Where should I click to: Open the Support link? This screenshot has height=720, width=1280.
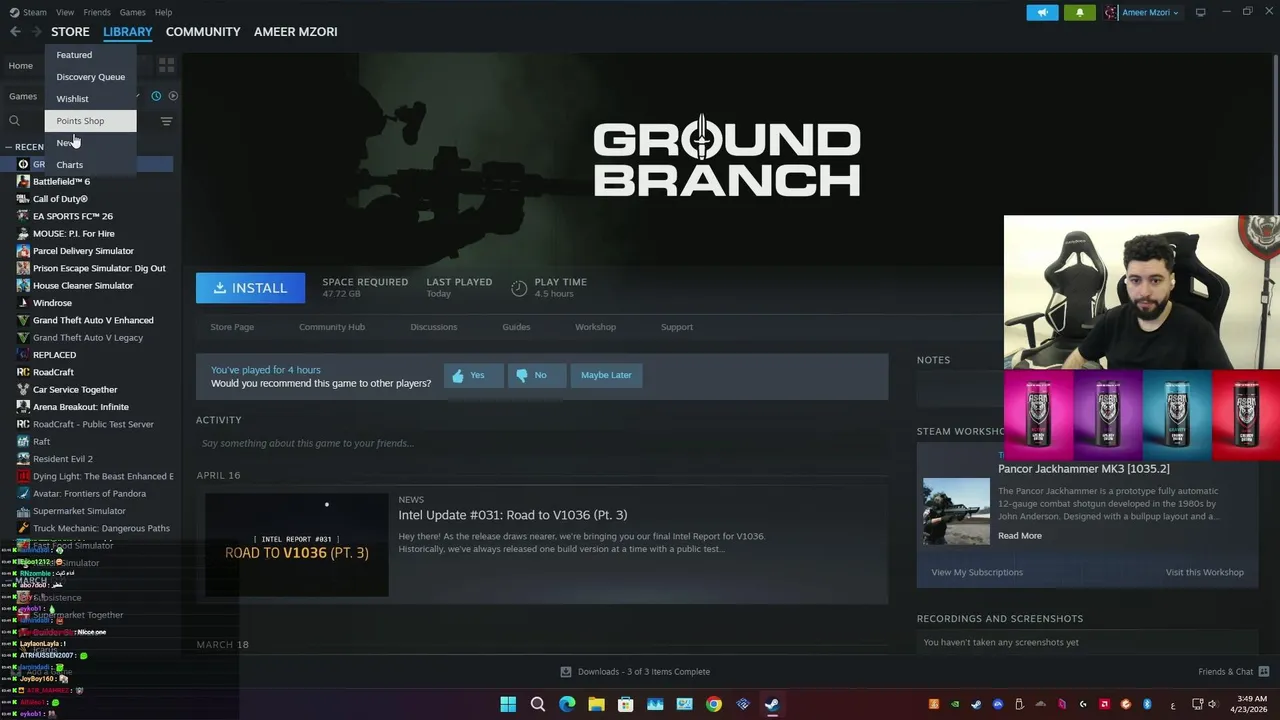click(677, 327)
